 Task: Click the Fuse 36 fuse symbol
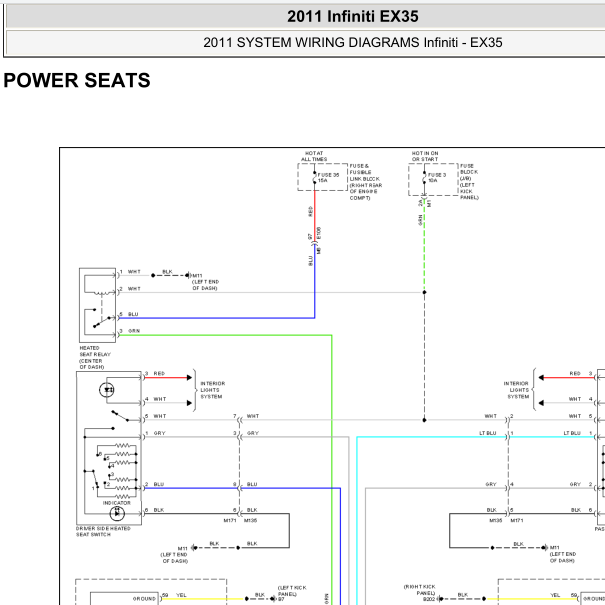point(314,177)
